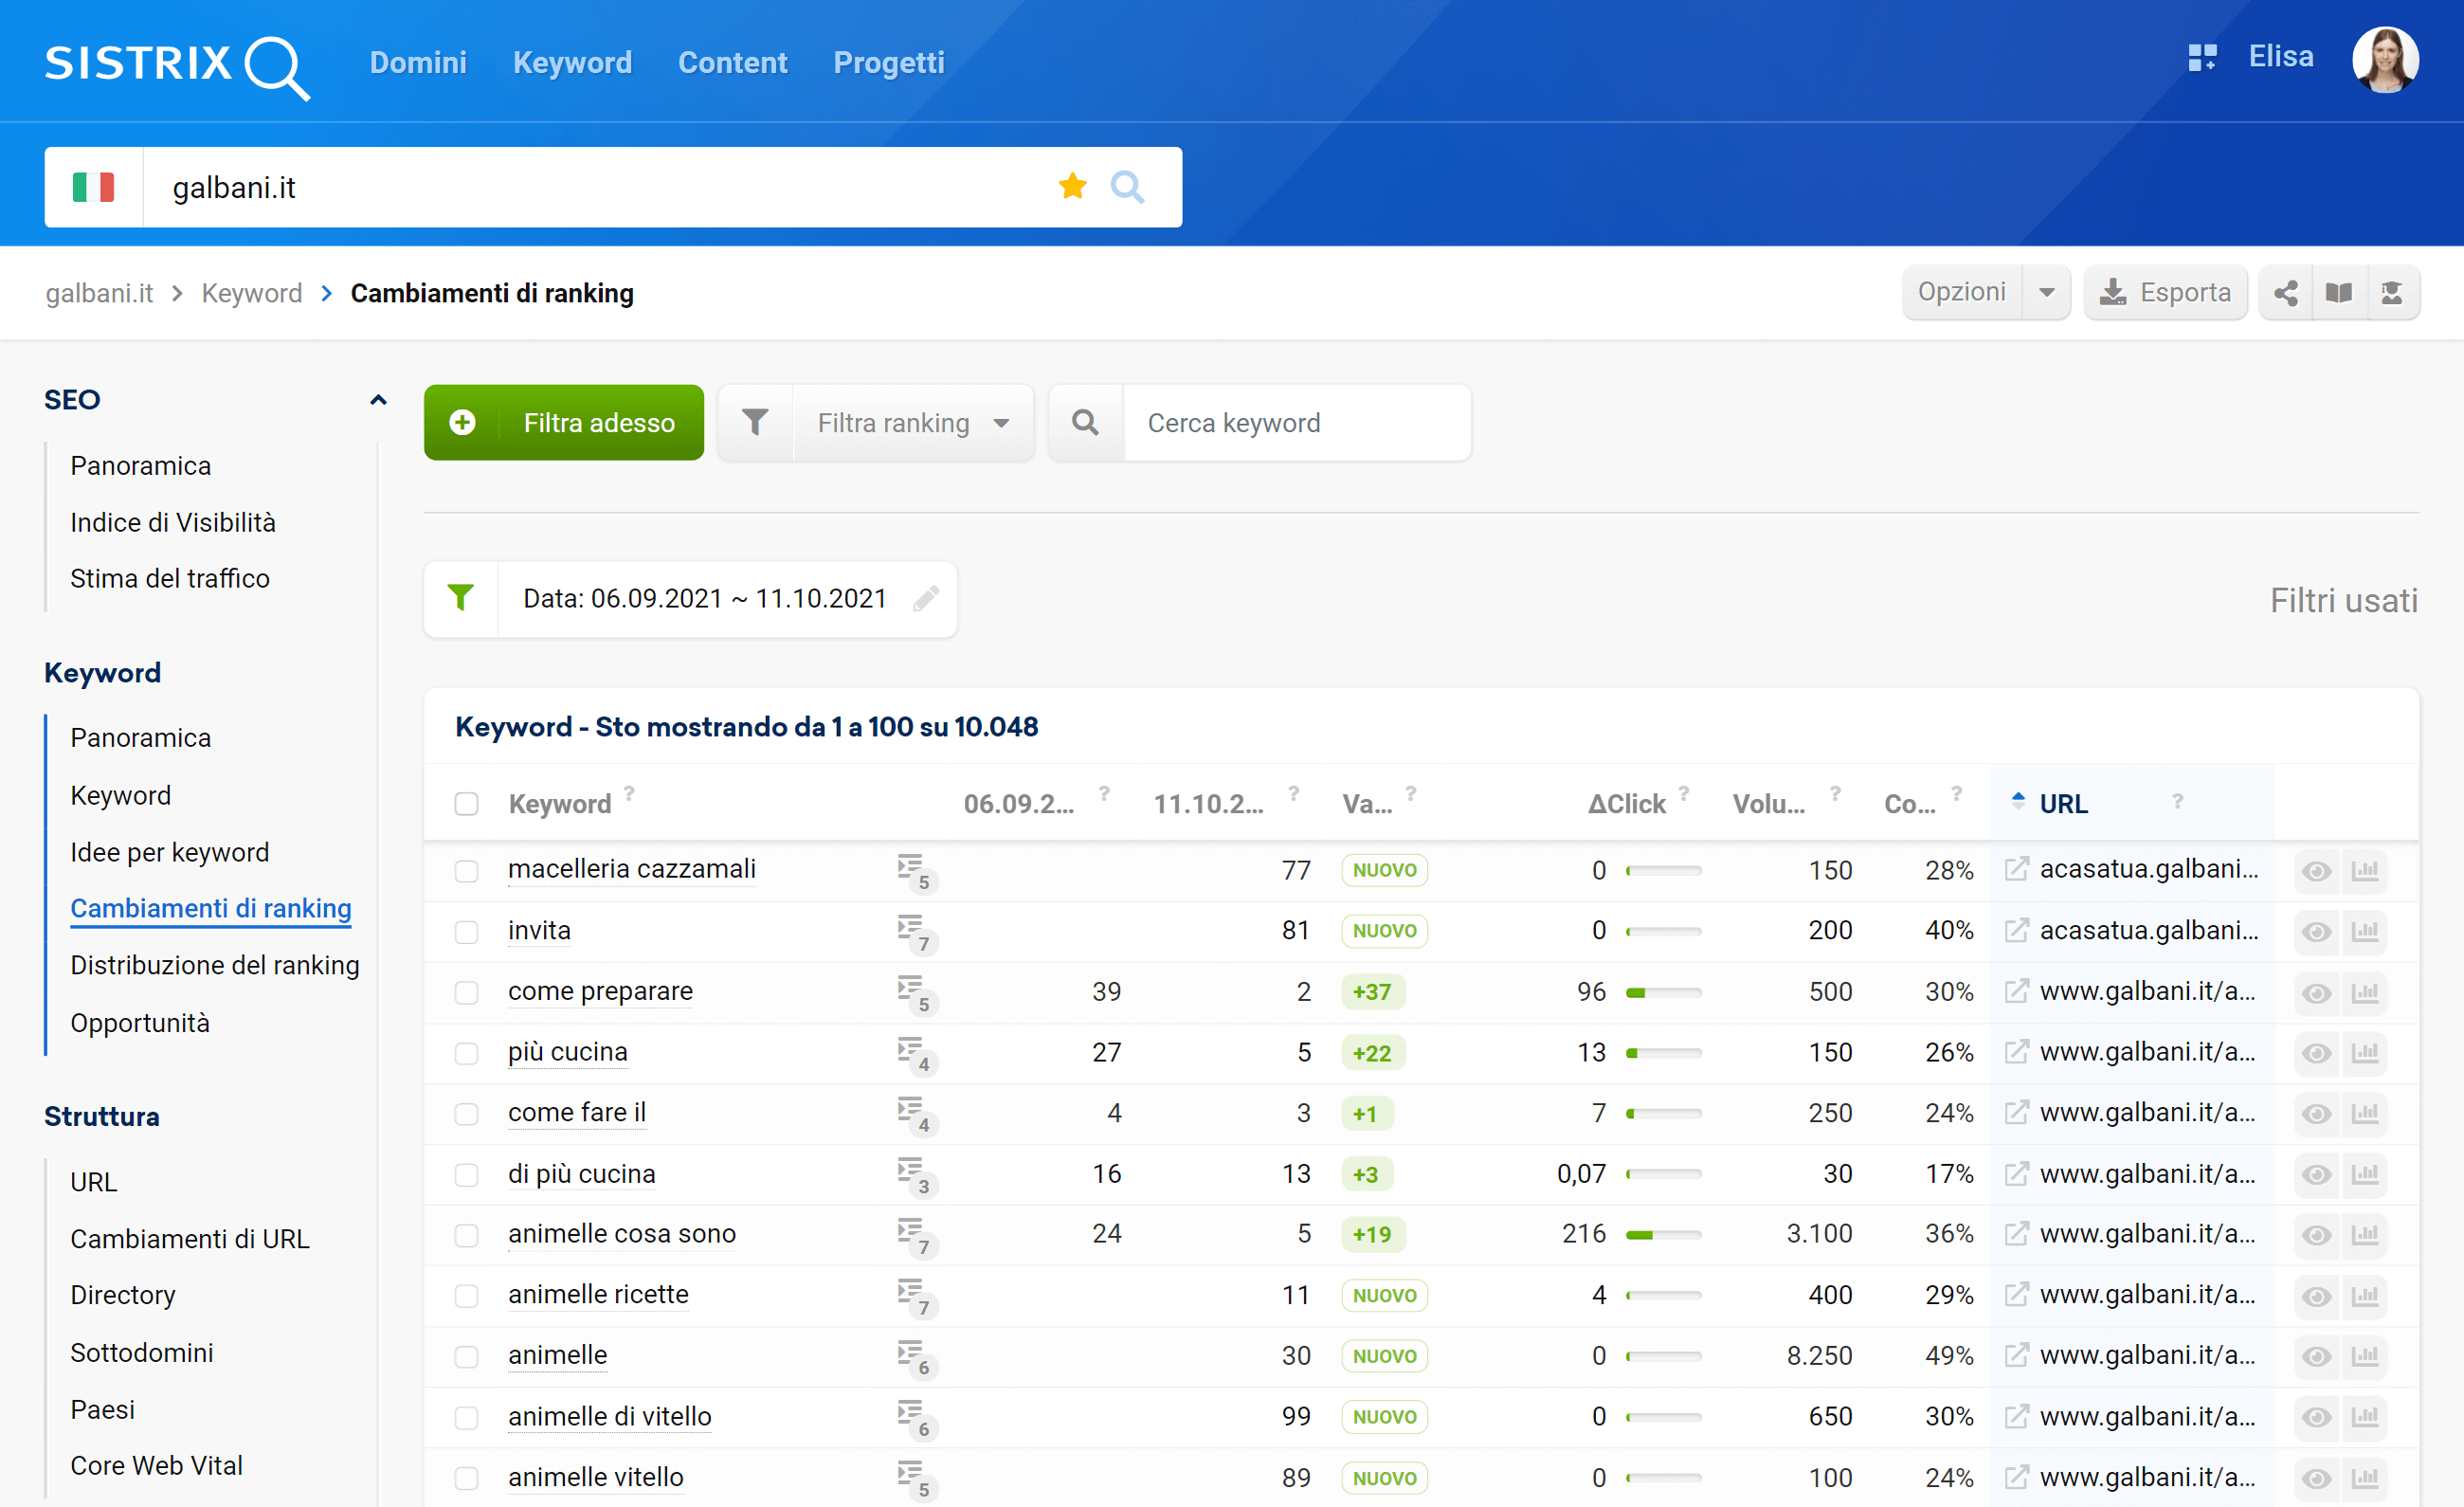
Task: Edit the date filter with pencil icon
Action: tap(926, 598)
